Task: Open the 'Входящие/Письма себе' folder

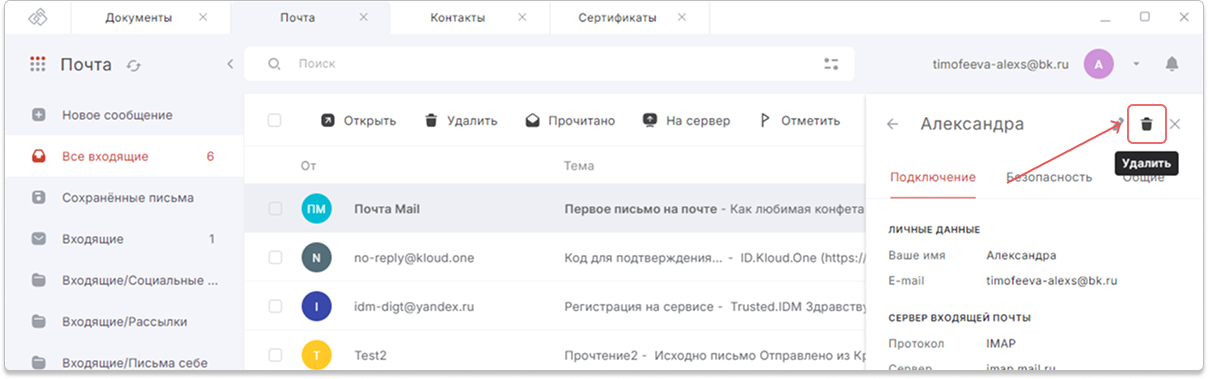Action: 124,362
